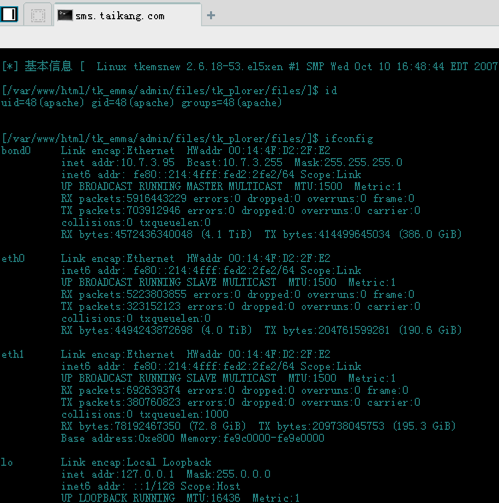Screen dimensions: 499x503
Task: Select the sms.taikang.com tab
Action: click(127, 15)
